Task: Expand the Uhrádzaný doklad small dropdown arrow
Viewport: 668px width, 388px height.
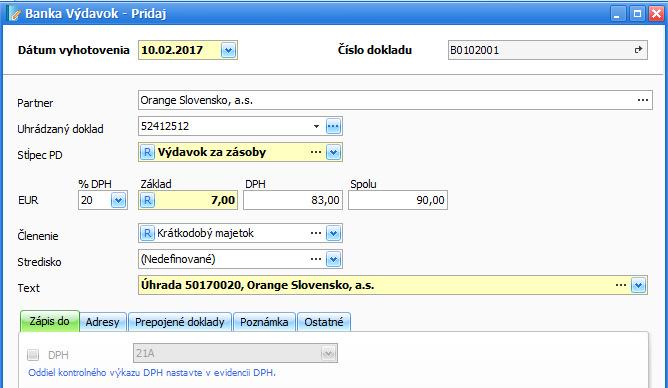Action: click(316, 126)
